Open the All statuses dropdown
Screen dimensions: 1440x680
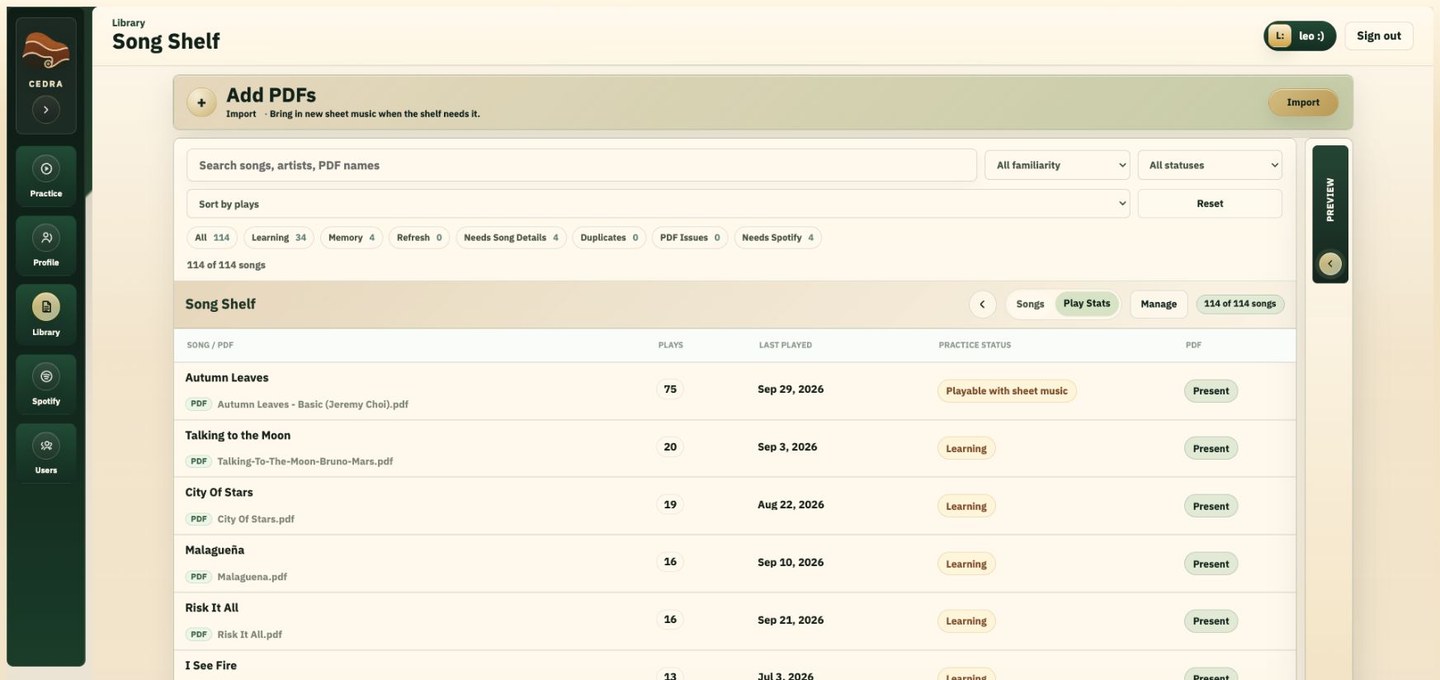click(x=1210, y=165)
